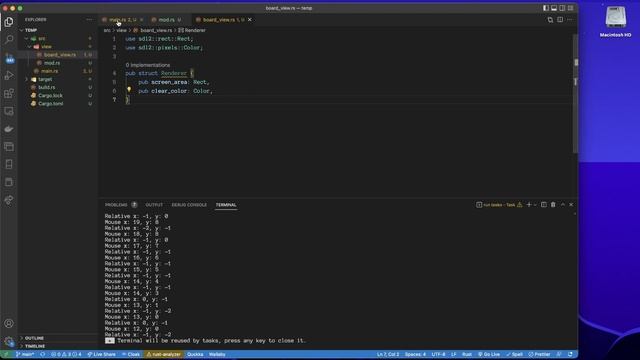
Task: Click the notifications bell in status bar
Action: pos(570,354)
